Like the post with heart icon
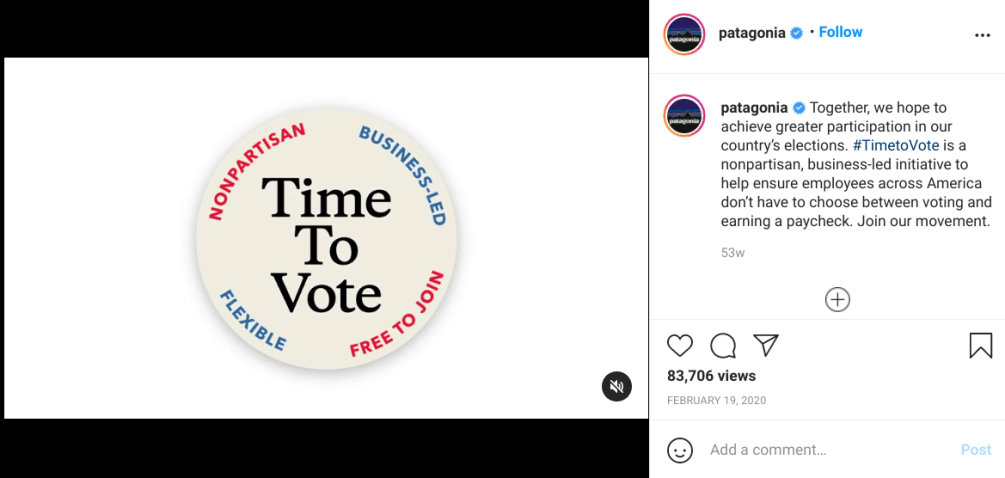Screen dimensions: 1005x478 coord(680,346)
